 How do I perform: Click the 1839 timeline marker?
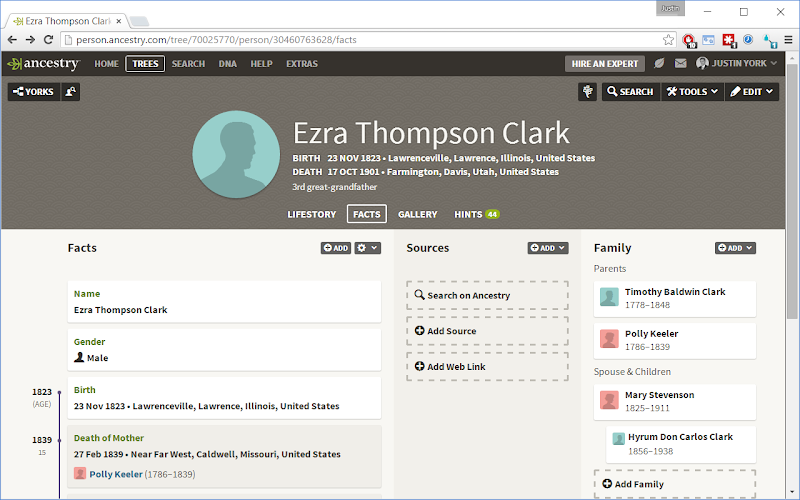coord(59,440)
